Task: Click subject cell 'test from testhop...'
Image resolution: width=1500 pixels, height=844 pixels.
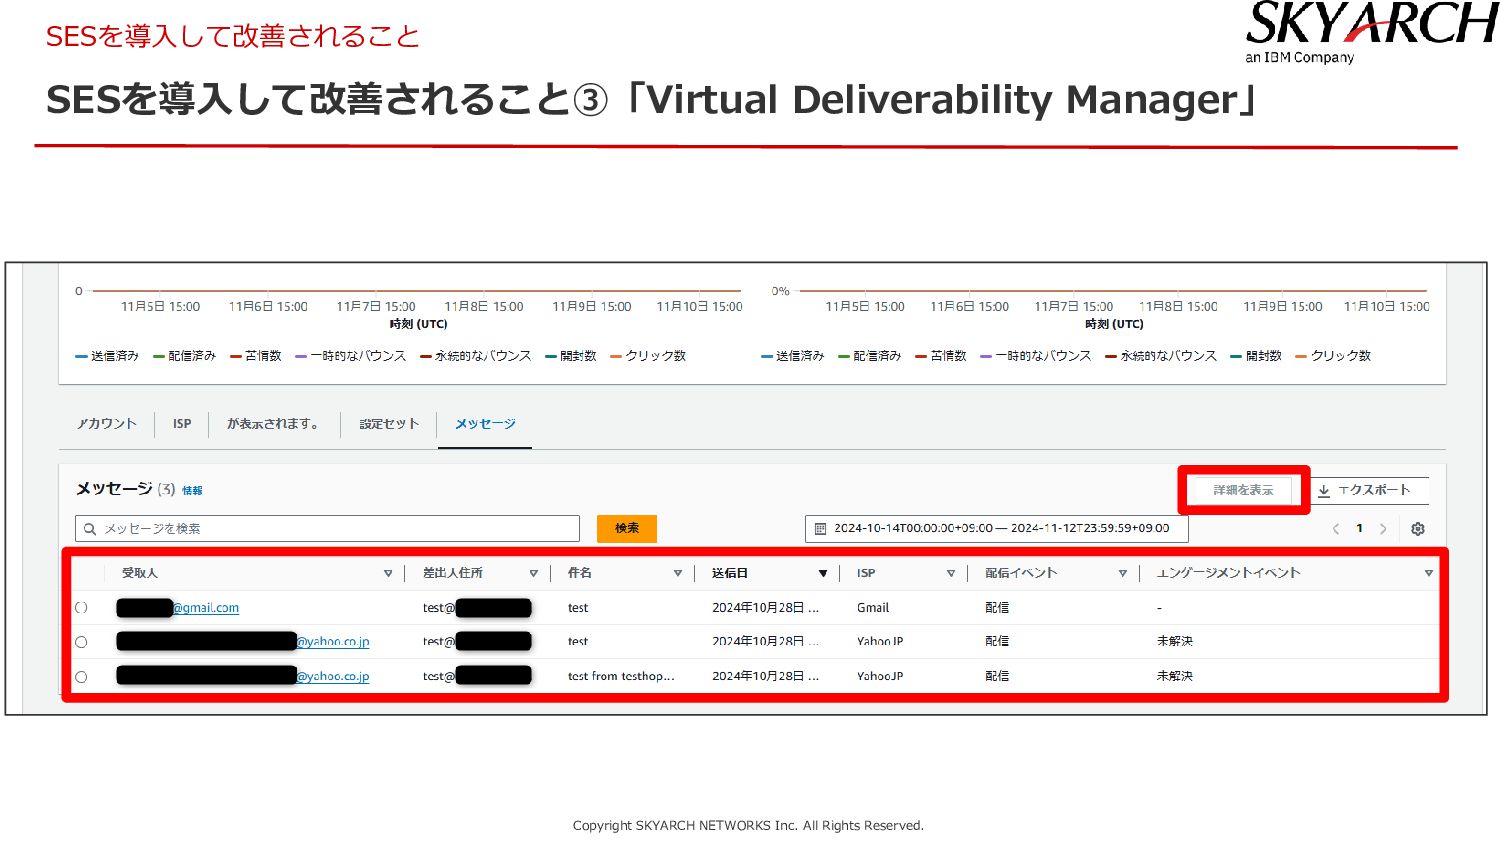Action: 621,677
